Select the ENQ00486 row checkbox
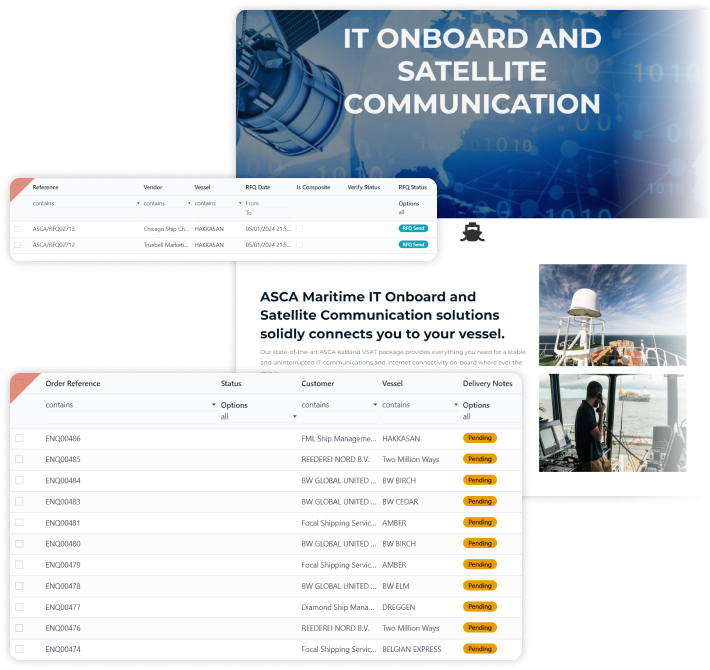The height and width of the screenshot is (670, 710). pyautogui.click(x=19, y=438)
